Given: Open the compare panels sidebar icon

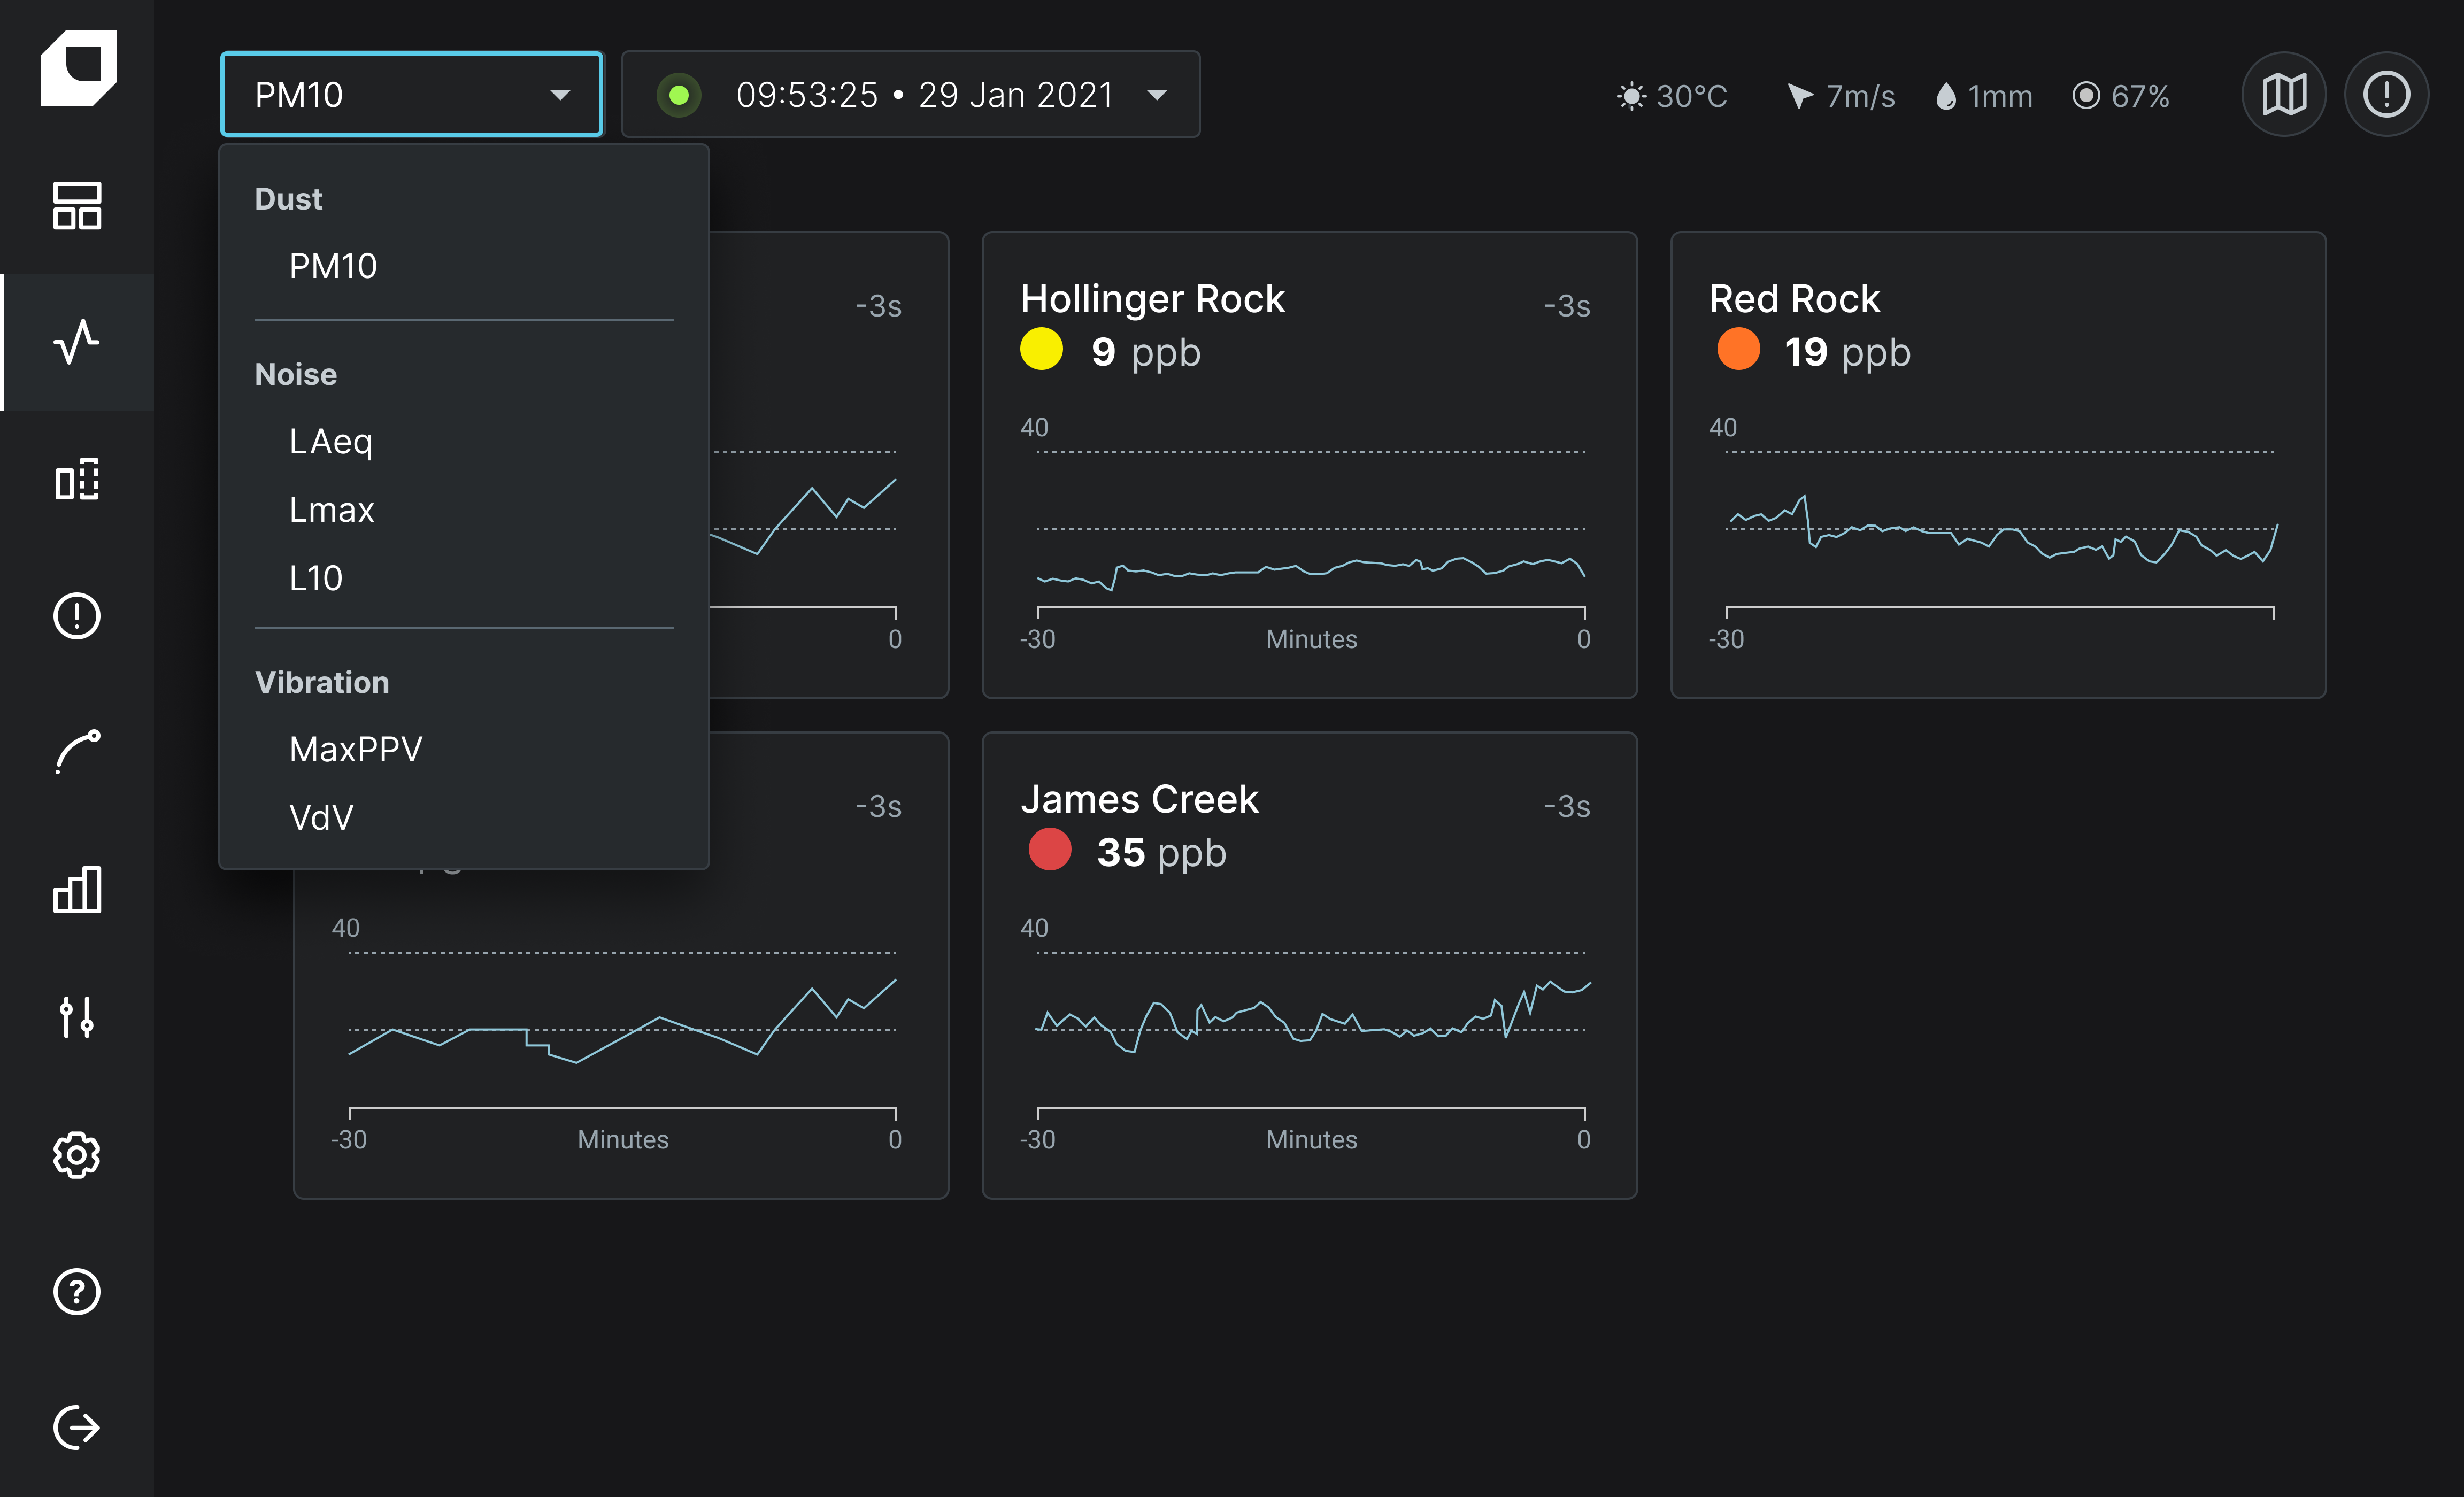Looking at the screenshot, I should 77,479.
